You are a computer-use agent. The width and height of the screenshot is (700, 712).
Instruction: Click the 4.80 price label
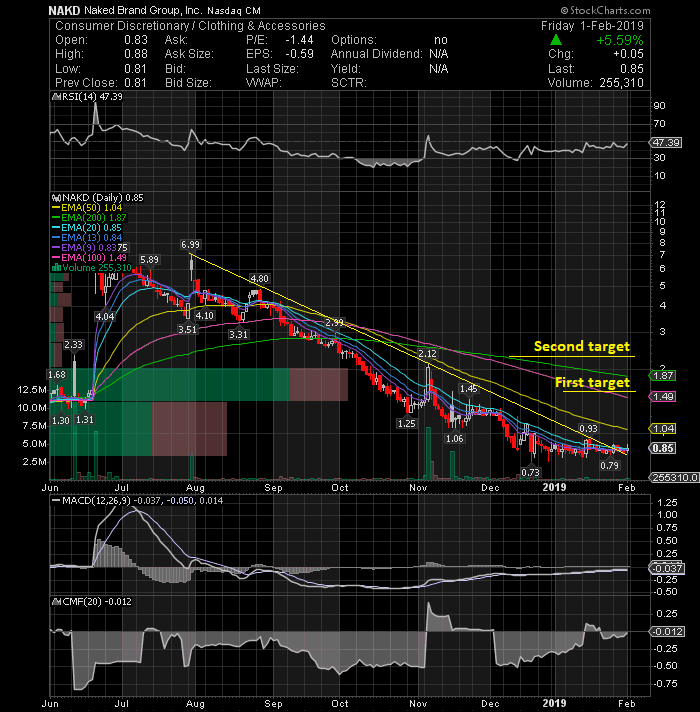click(260, 279)
